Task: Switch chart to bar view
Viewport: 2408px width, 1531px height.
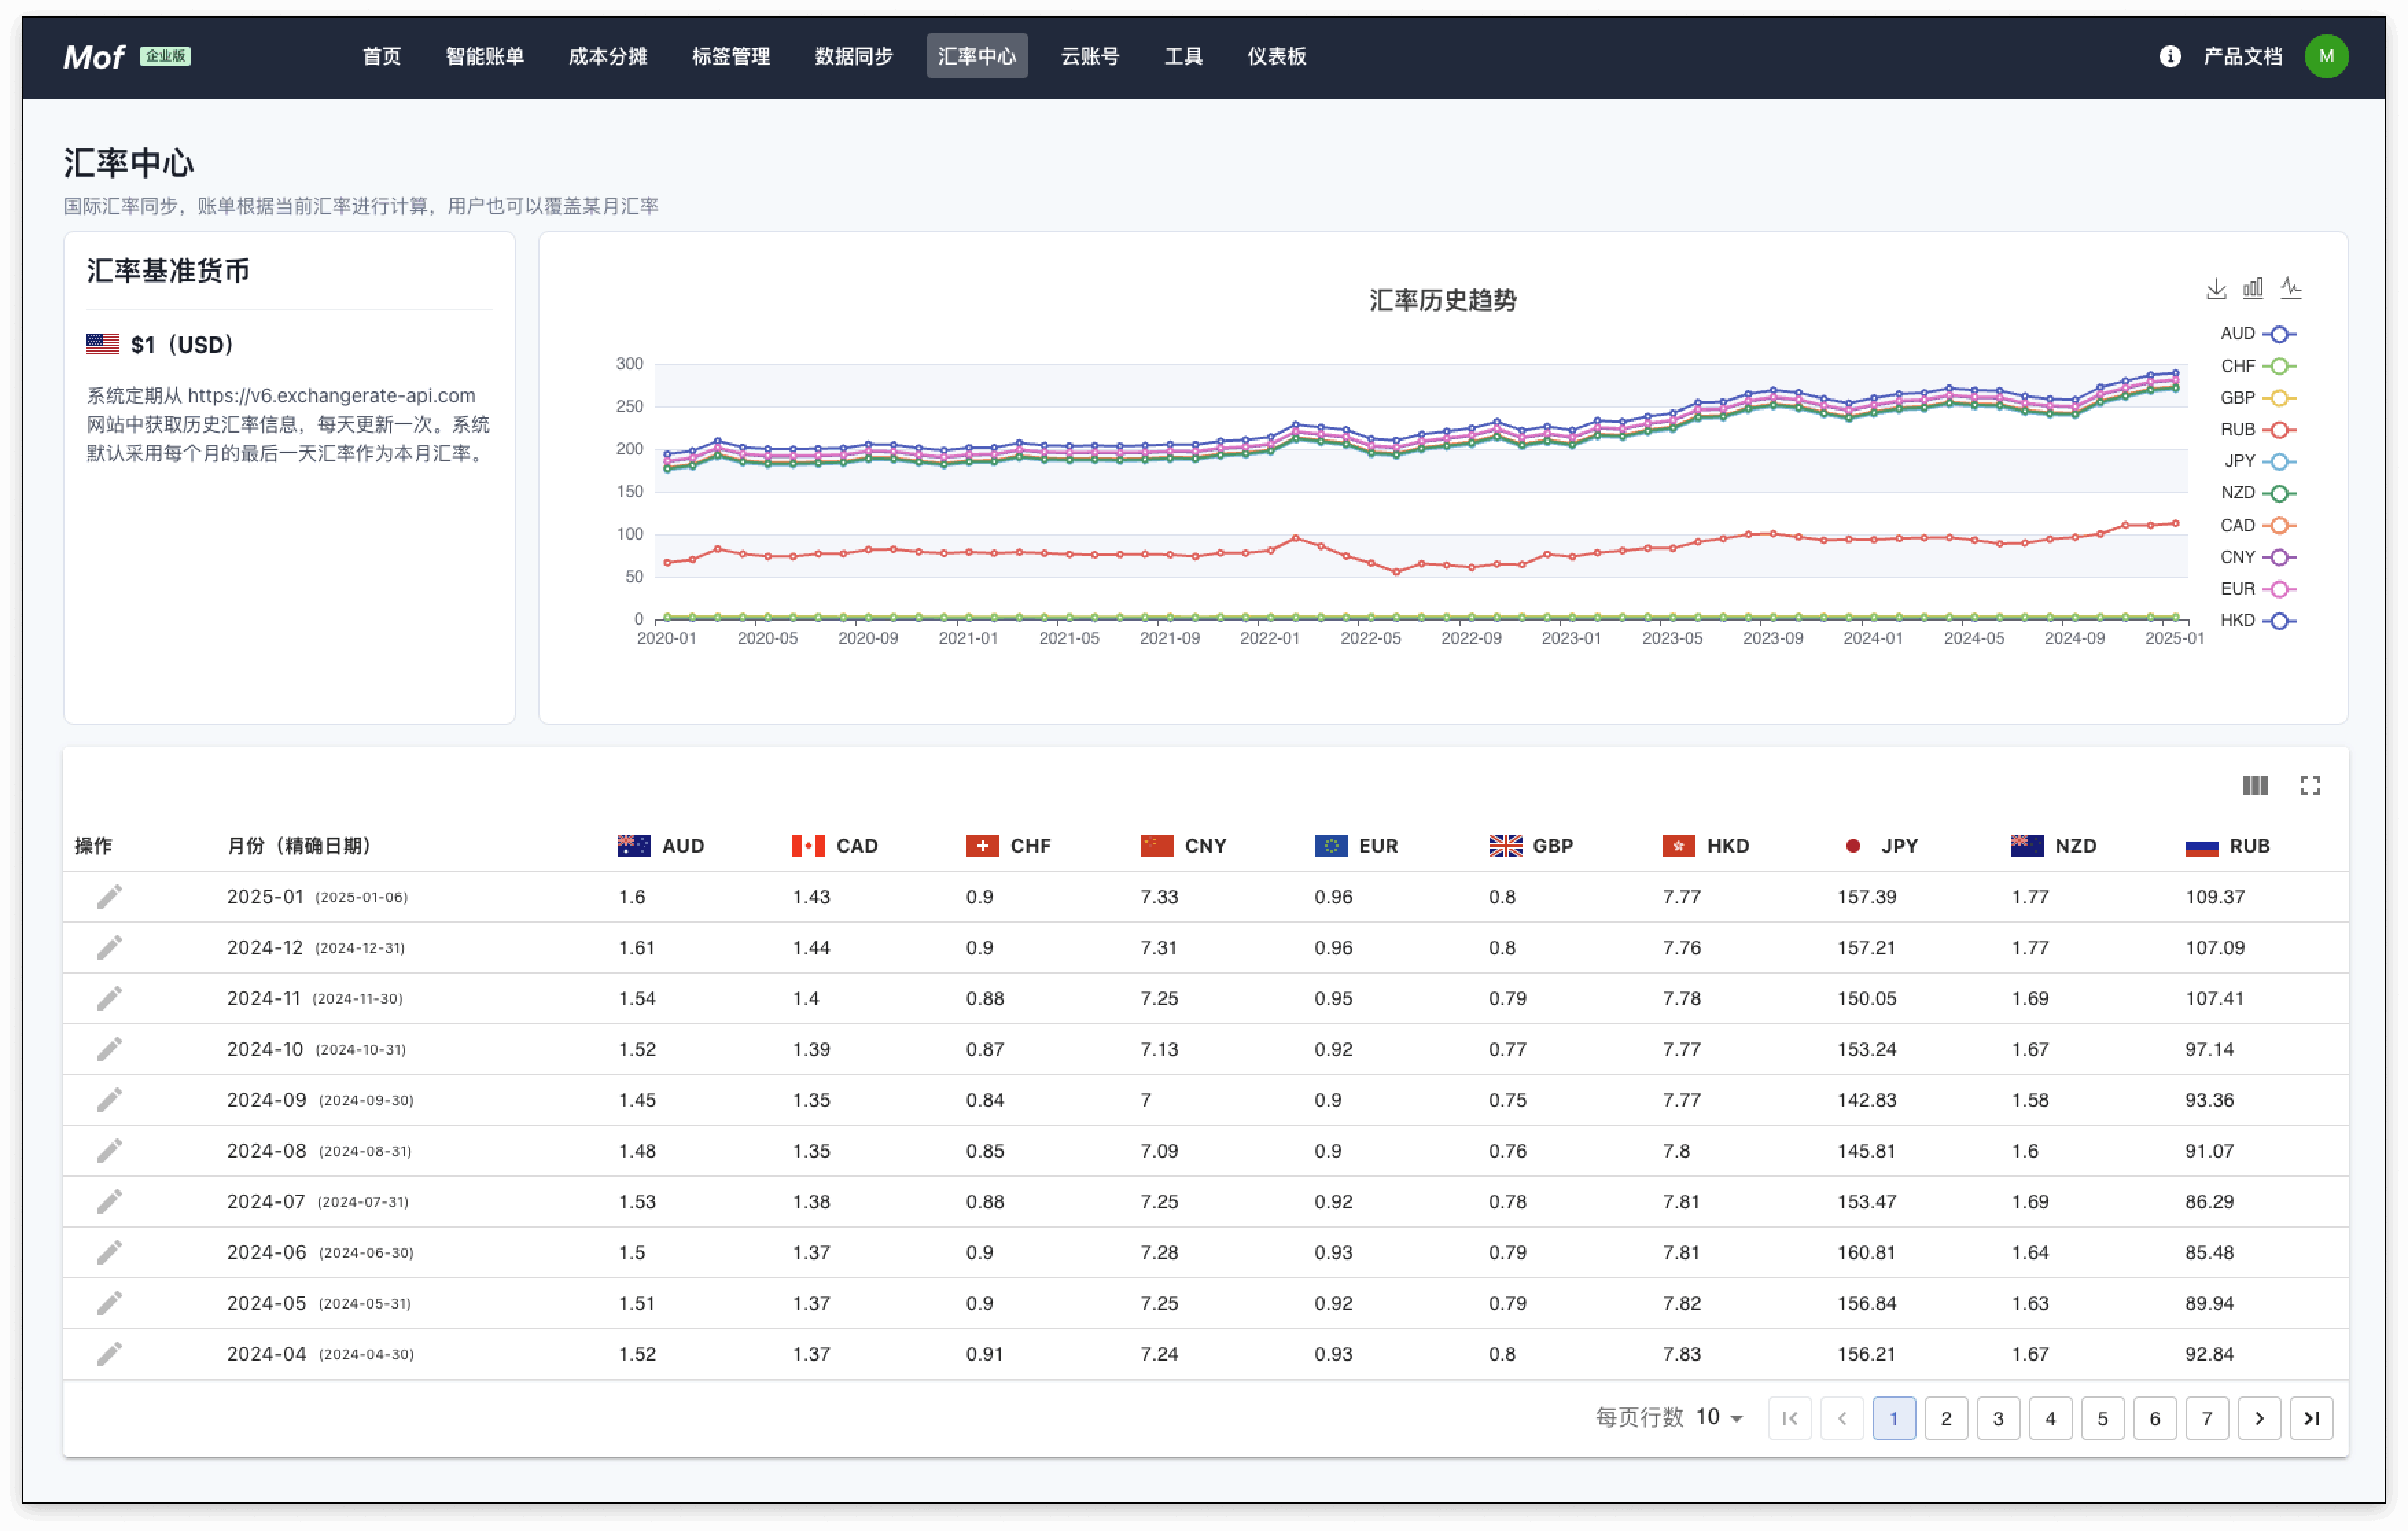Action: coord(2252,289)
